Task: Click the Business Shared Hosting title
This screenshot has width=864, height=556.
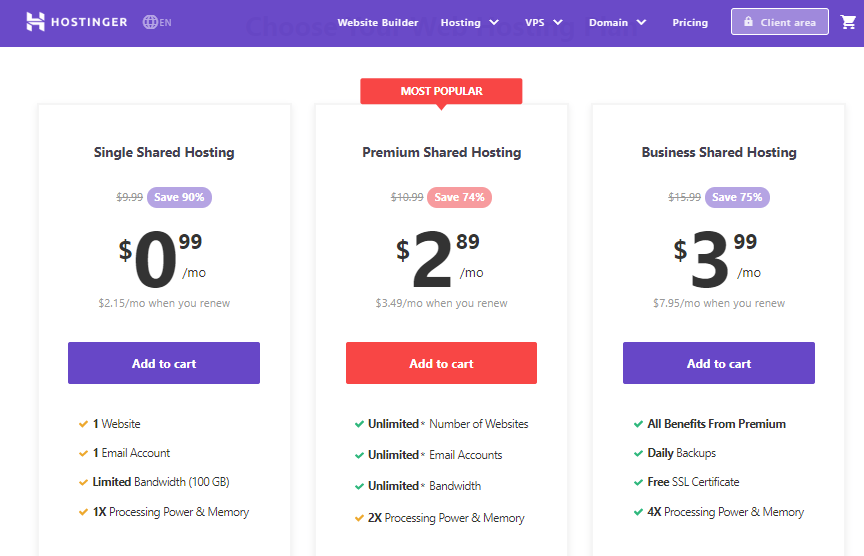Action: 719,153
